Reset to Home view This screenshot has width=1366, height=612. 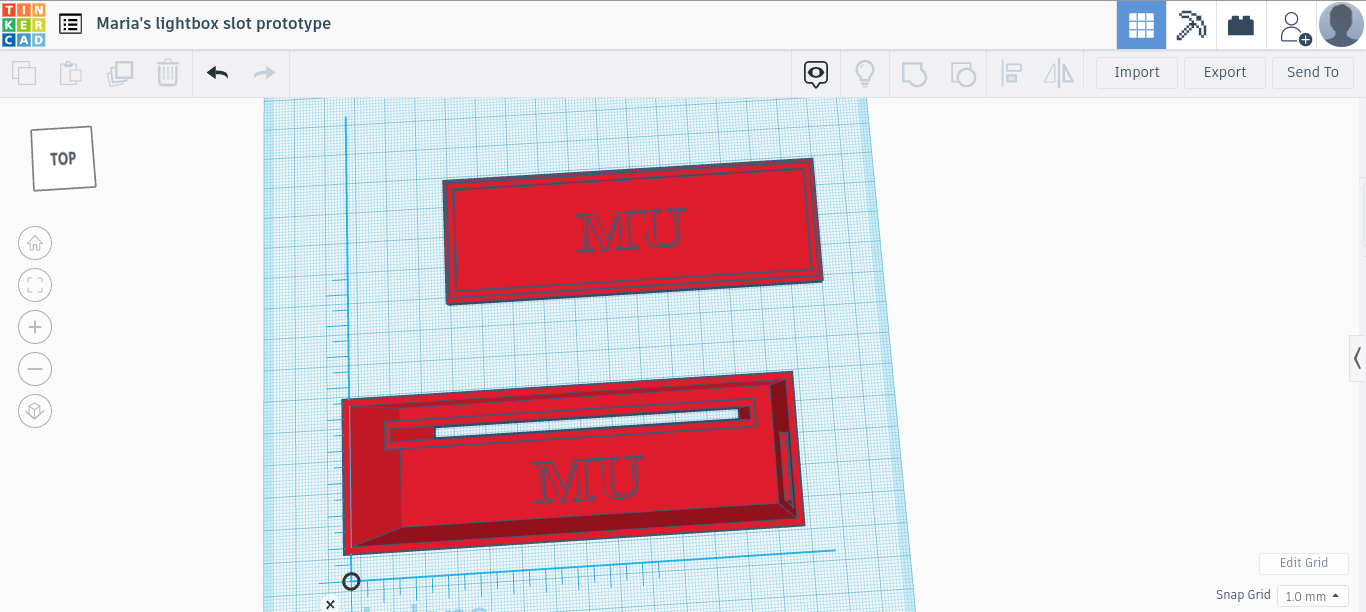tap(35, 243)
